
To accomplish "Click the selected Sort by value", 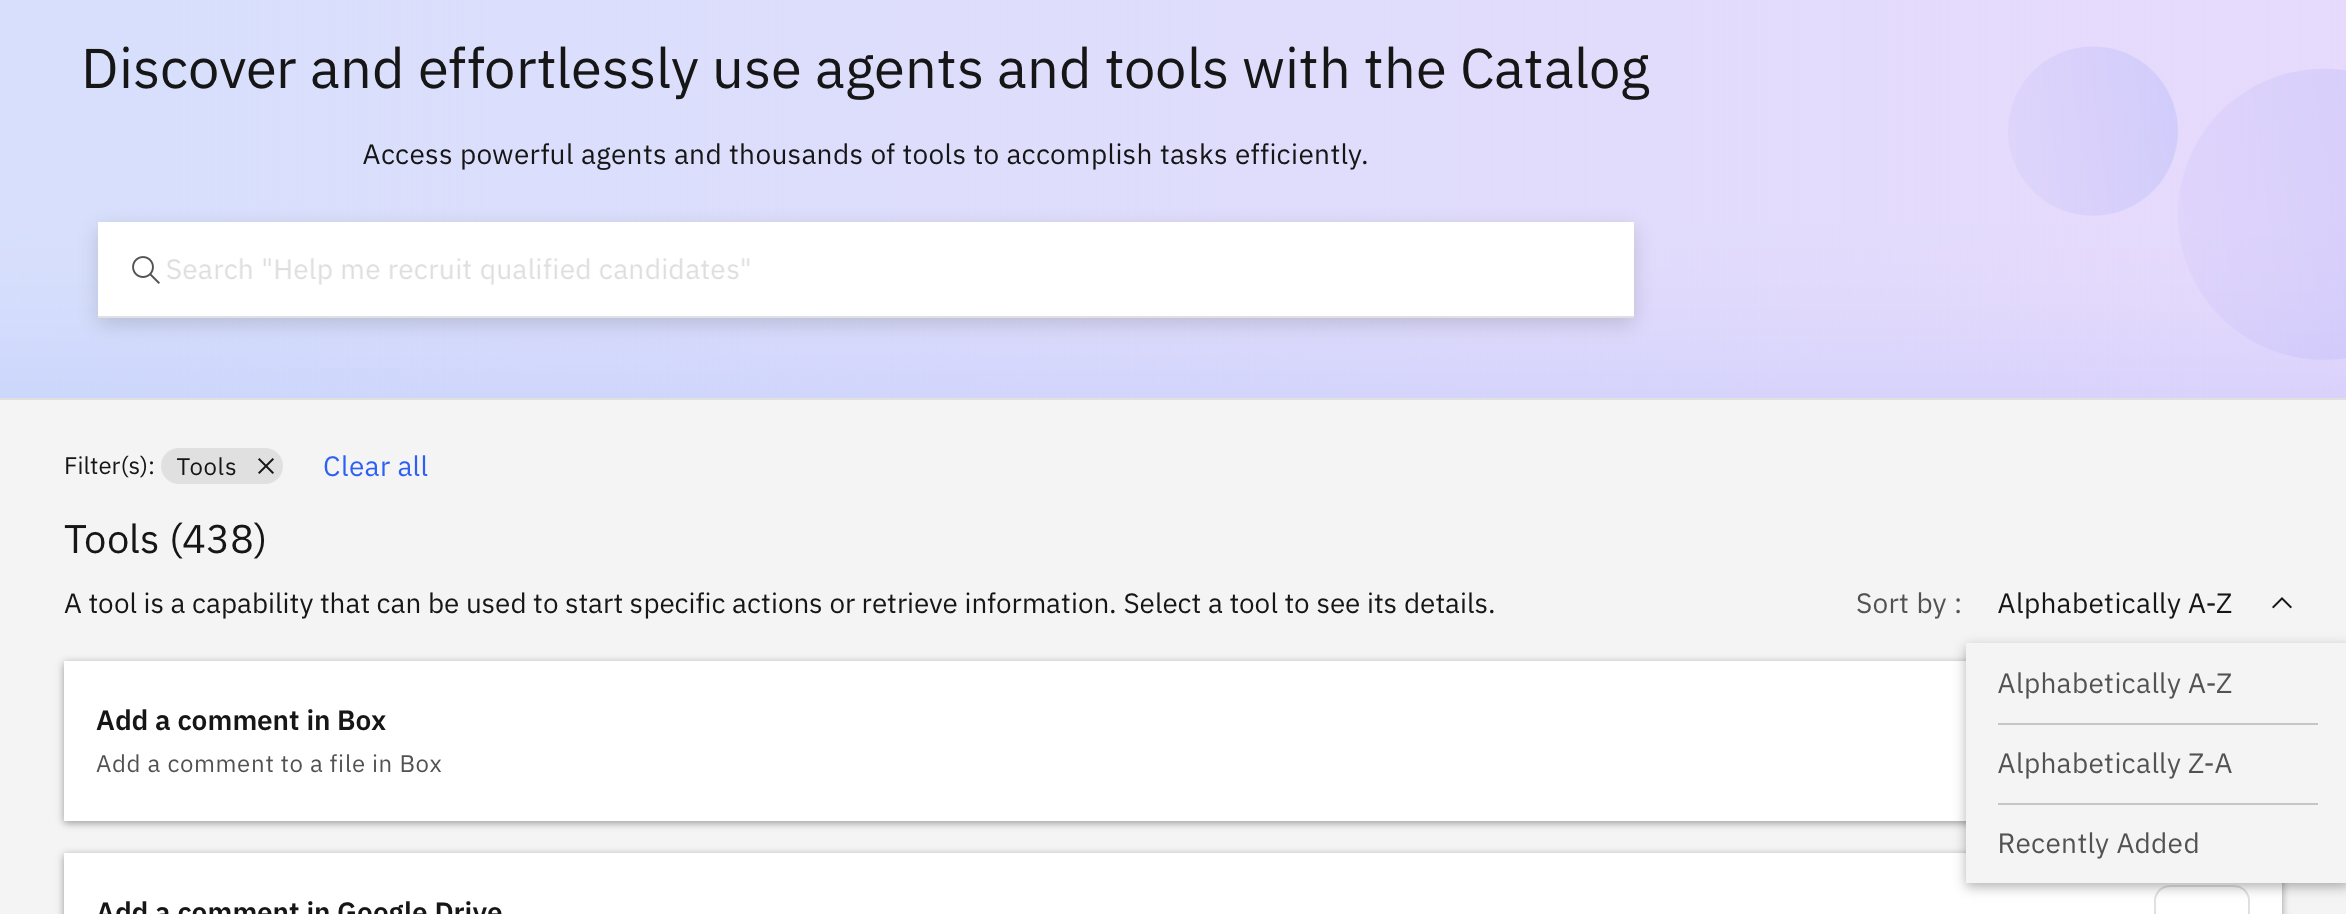I will [2114, 604].
